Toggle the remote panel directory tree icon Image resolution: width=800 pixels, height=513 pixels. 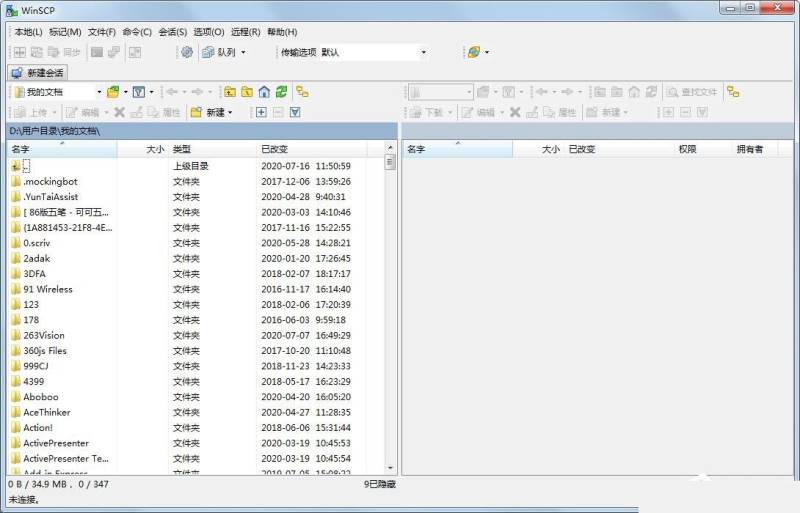[733, 92]
